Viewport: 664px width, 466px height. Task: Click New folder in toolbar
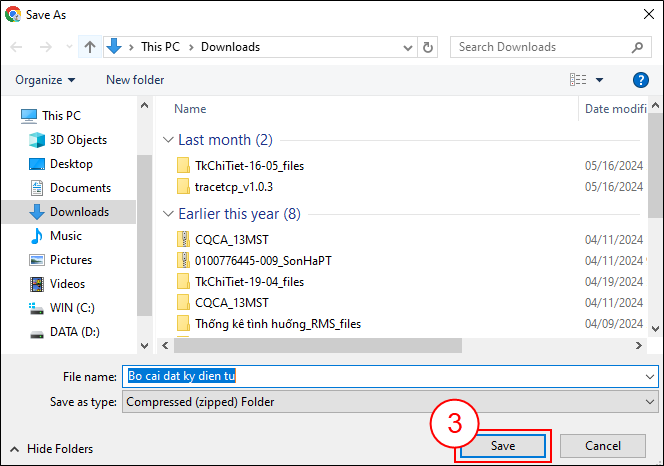135,80
